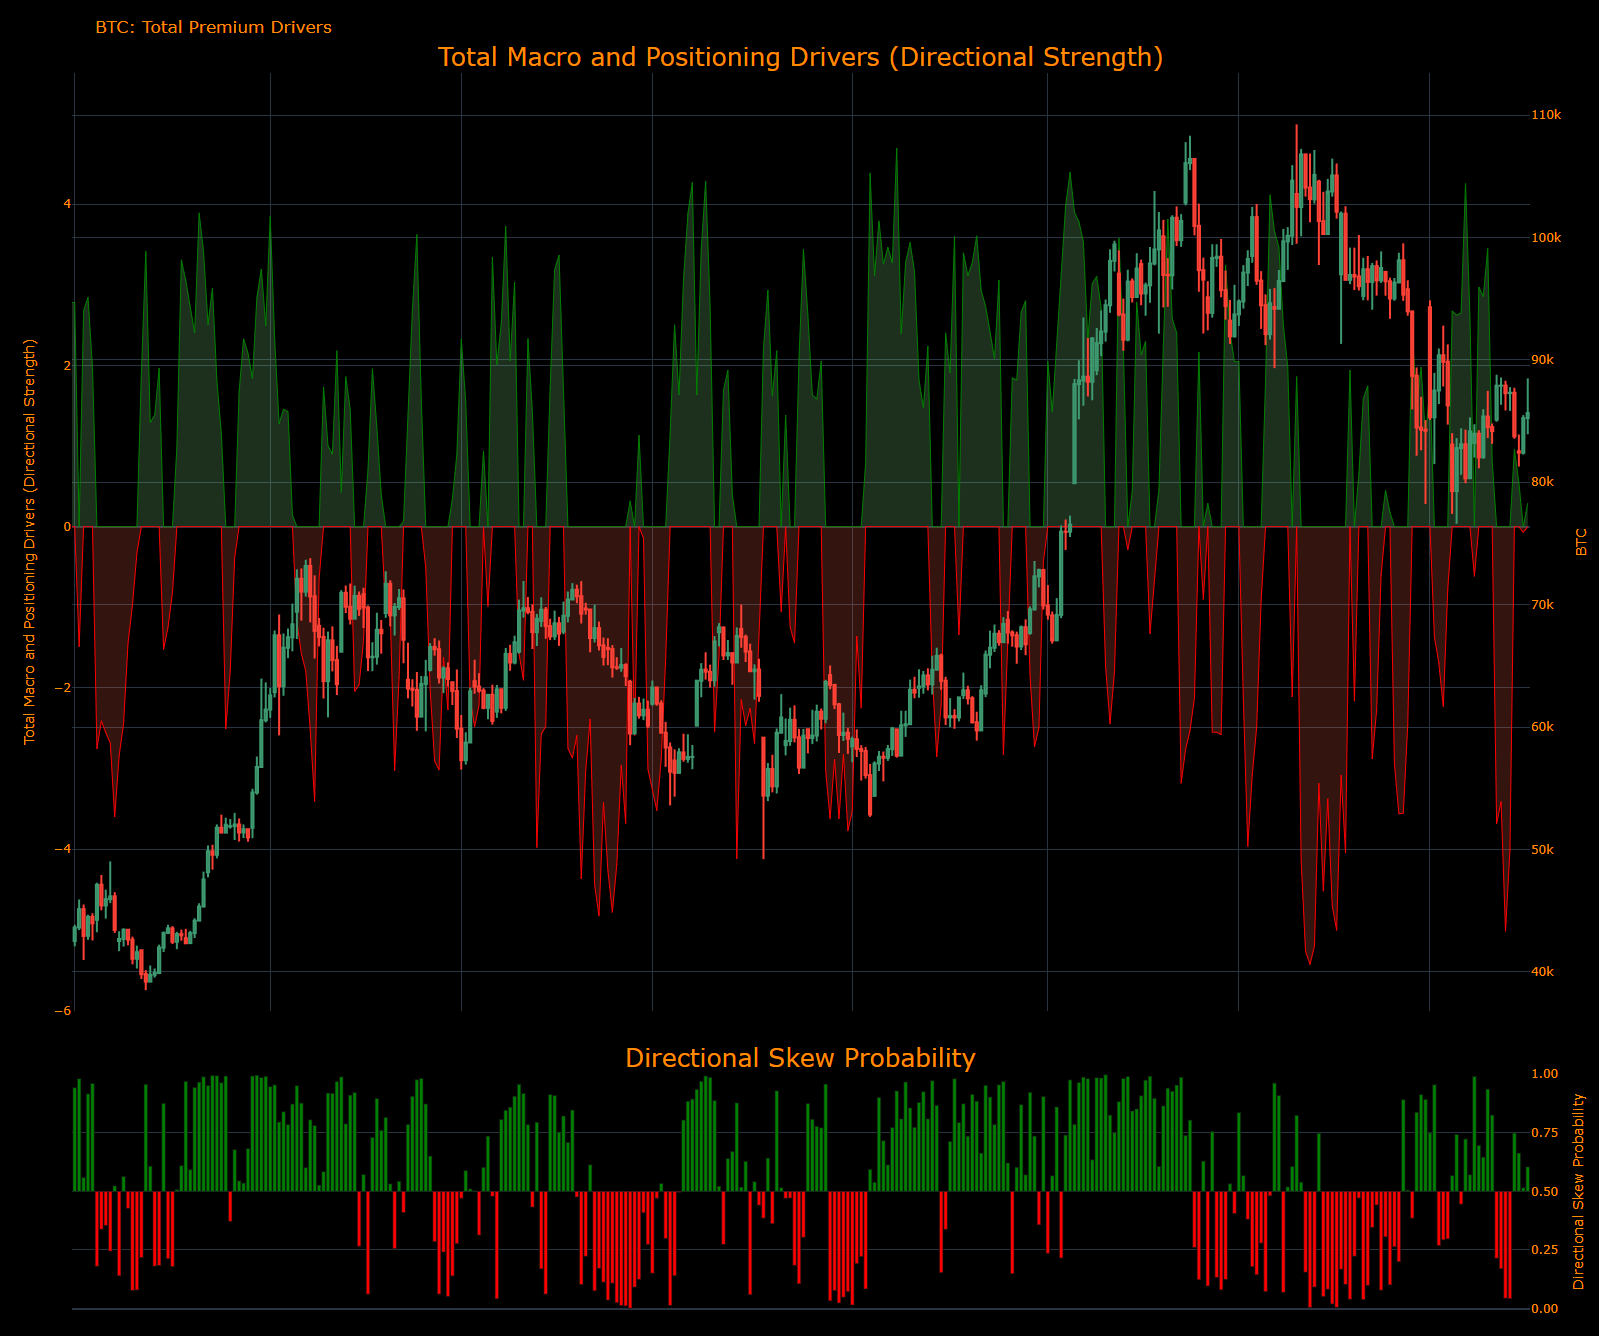Viewport: 1599px width, 1336px height.
Task: Click the left axis tick value −2
Action: 62,688
